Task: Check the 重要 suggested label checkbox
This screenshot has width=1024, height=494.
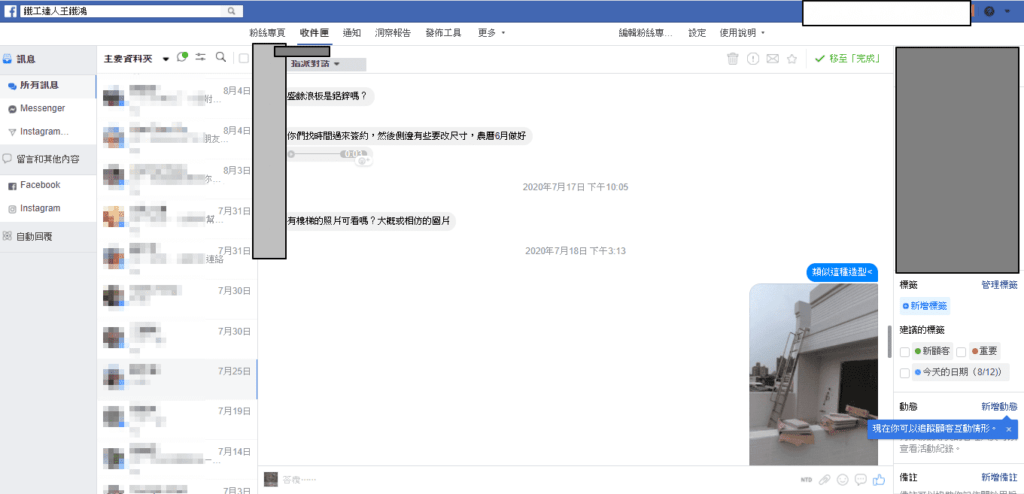Action: pos(961,352)
